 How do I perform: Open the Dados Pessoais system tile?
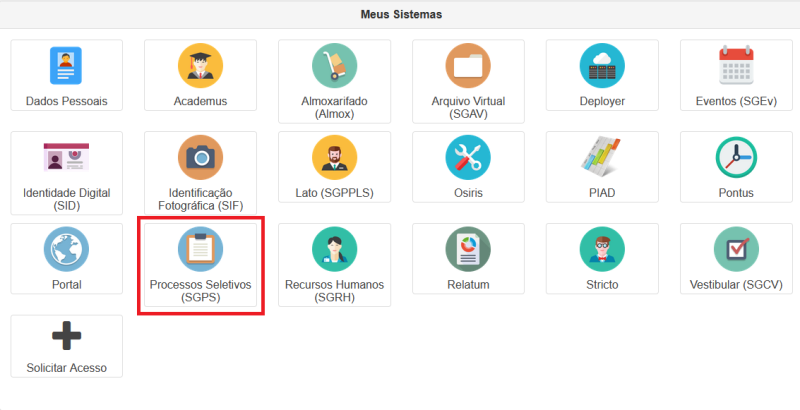click(66, 67)
